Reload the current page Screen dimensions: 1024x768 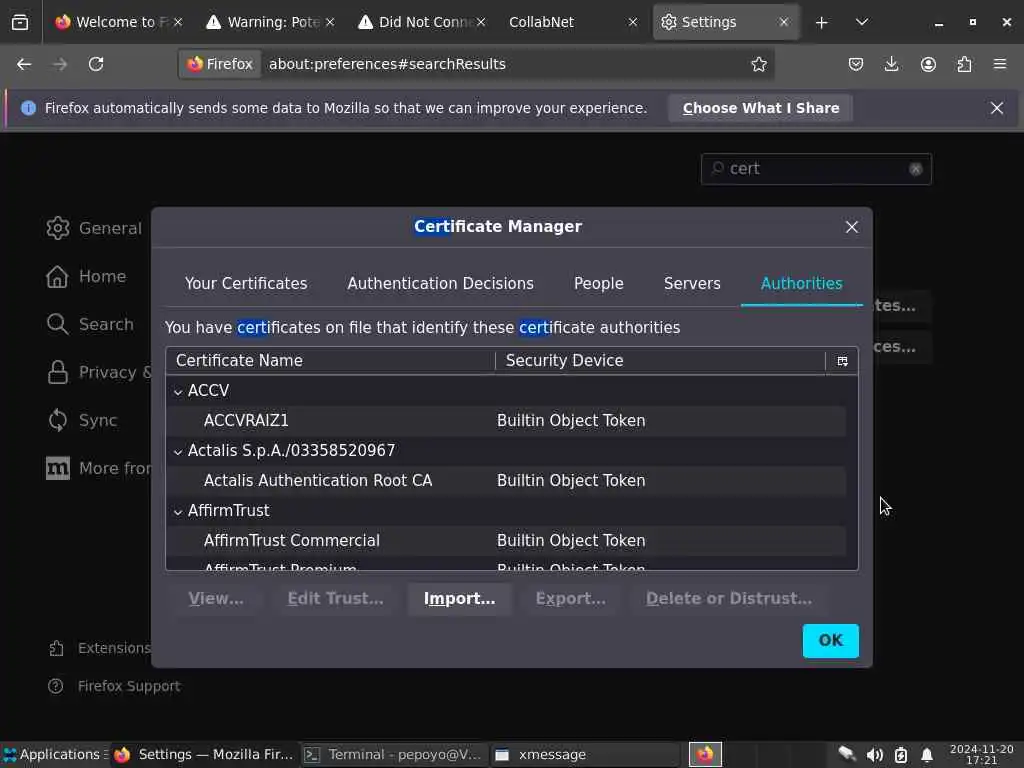[x=96, y=64]
